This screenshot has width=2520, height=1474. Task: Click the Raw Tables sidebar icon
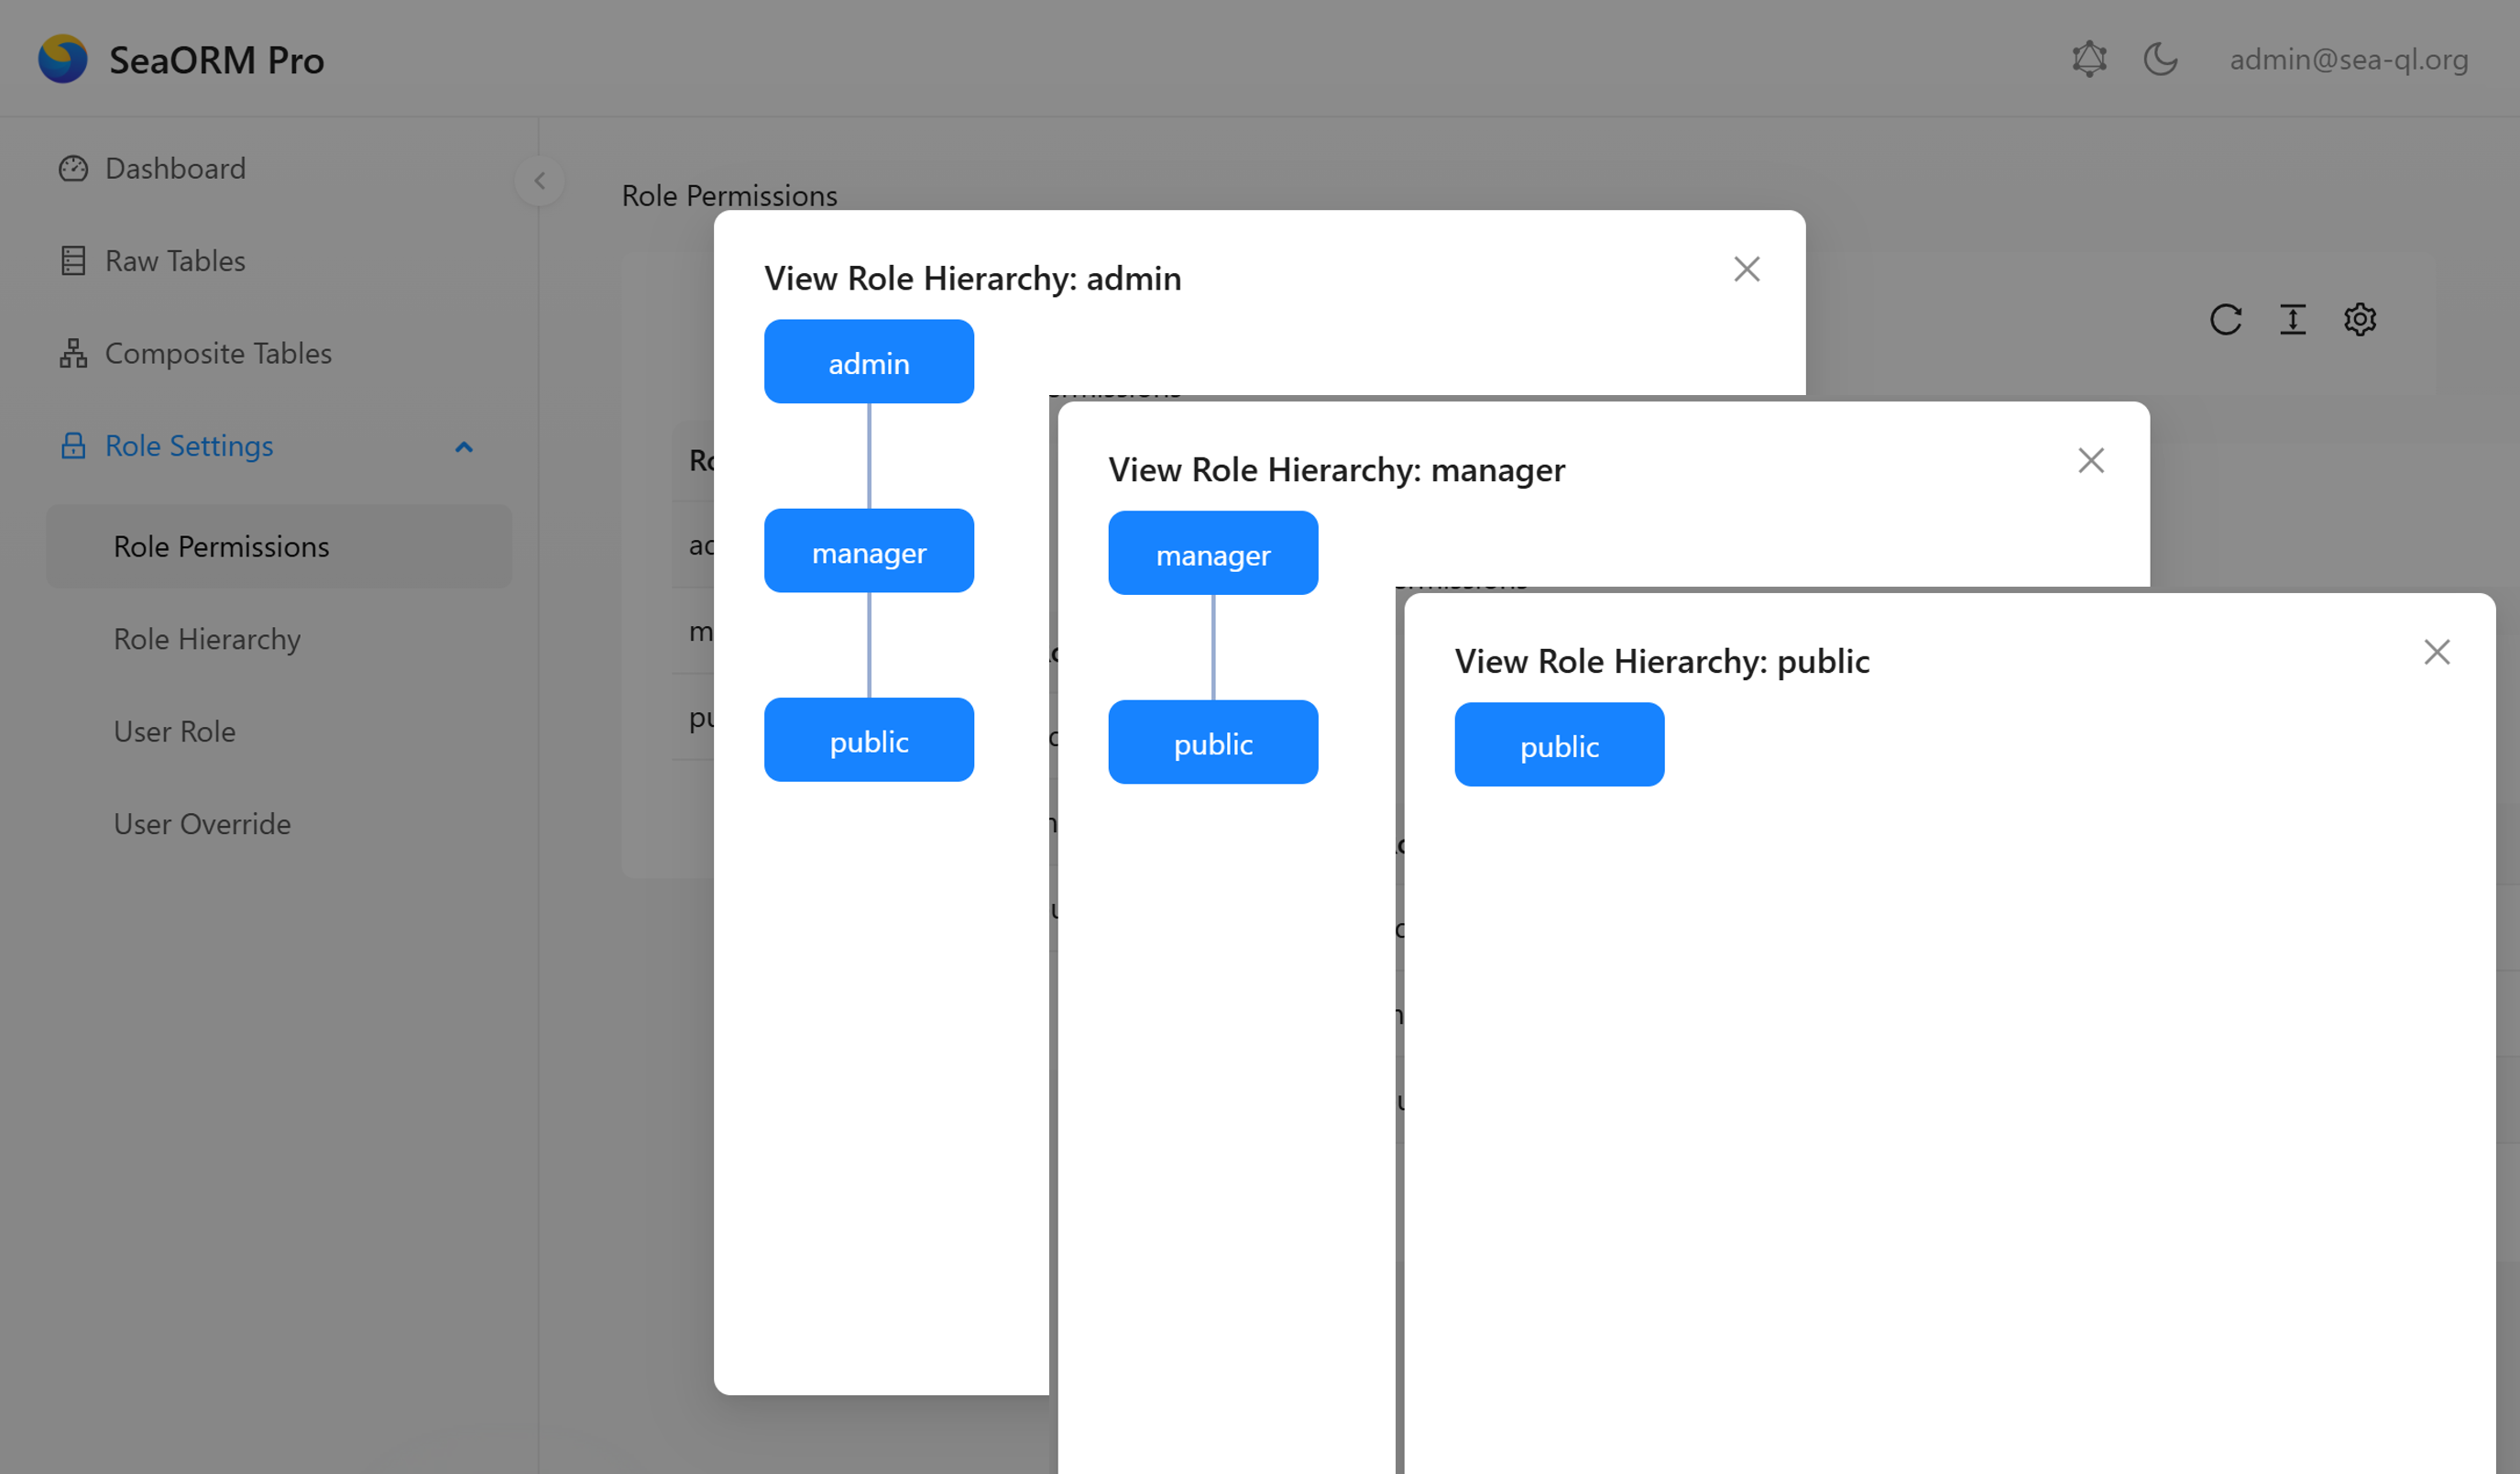coord(73,261)
